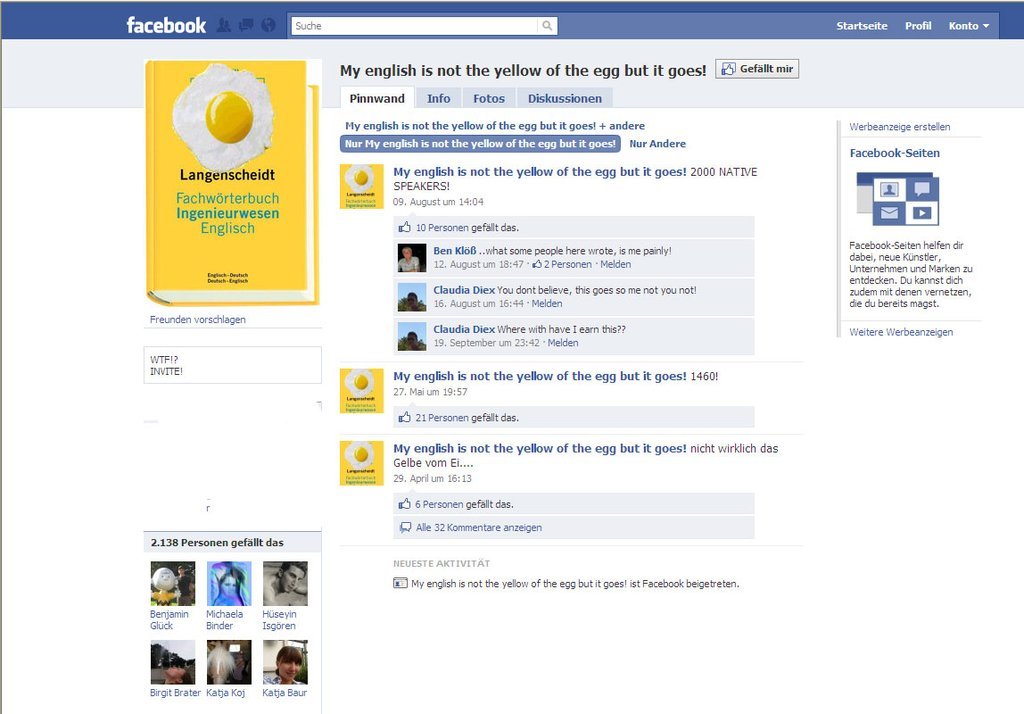Image resolution: width=1024 pixels, height=714 pixels.
Task: Open Benjamin Glück profile picture
Action: coord(172,583)
